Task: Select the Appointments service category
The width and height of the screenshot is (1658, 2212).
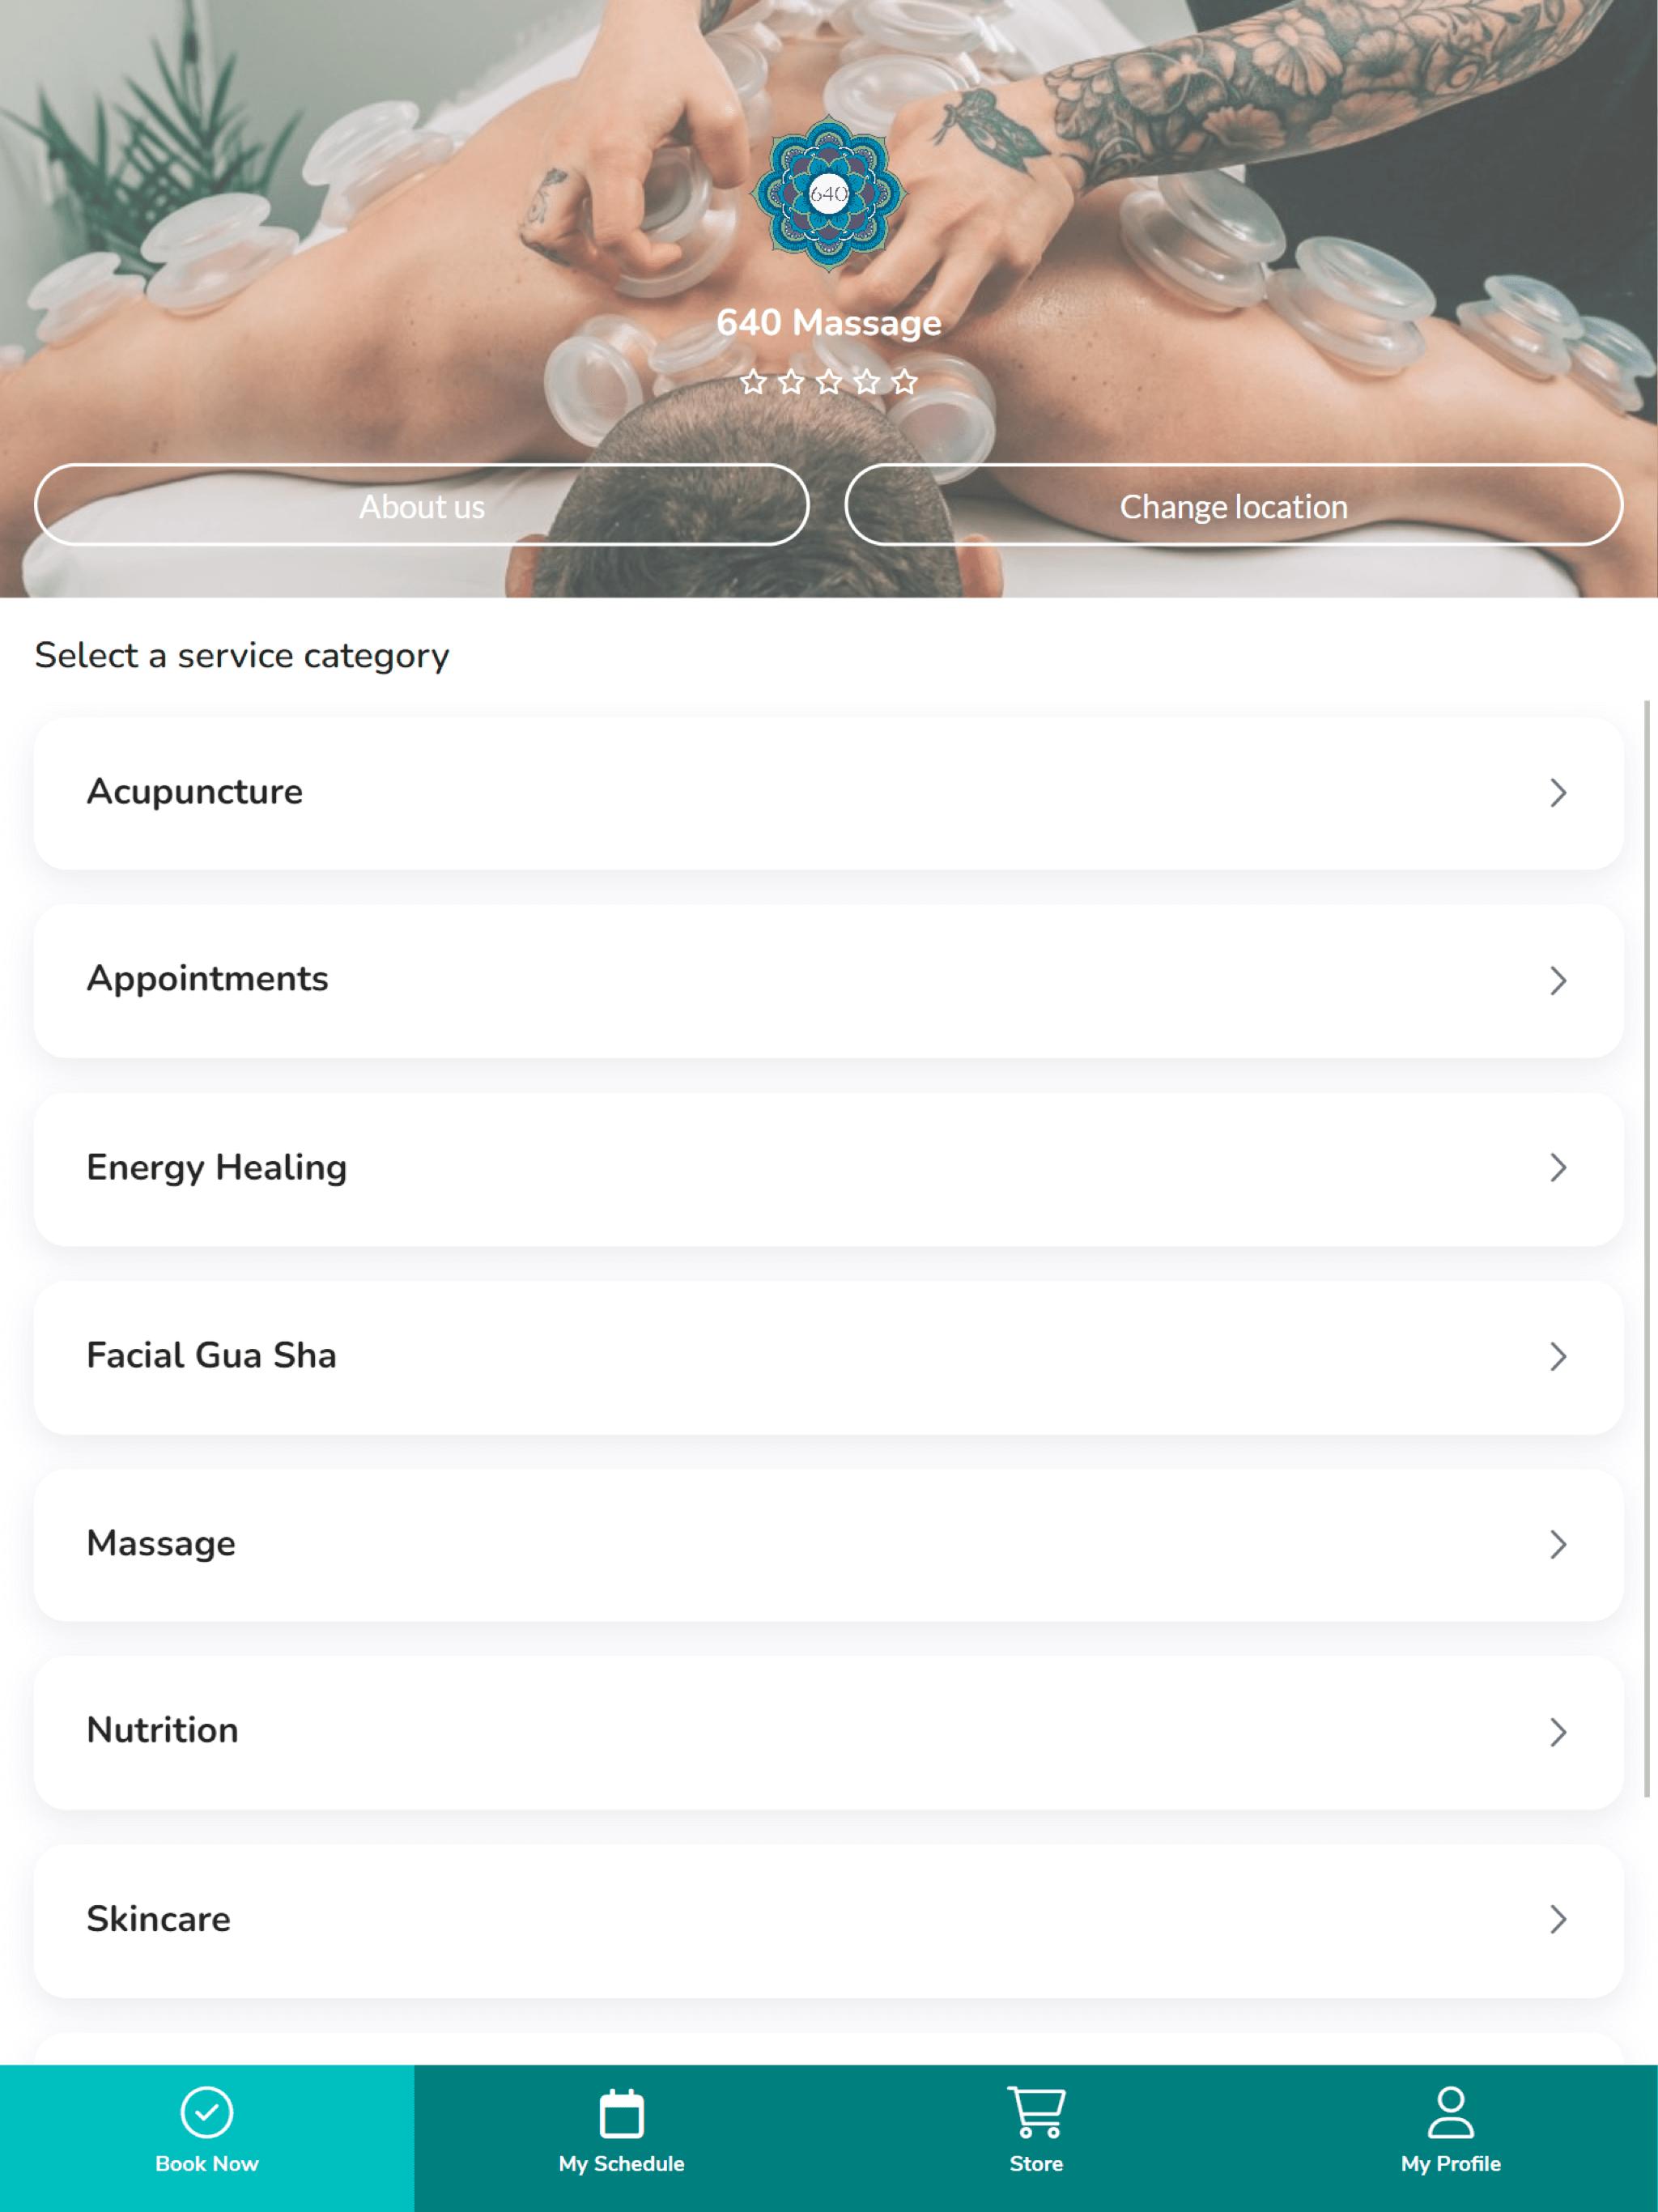Action: tap(828, 980)
